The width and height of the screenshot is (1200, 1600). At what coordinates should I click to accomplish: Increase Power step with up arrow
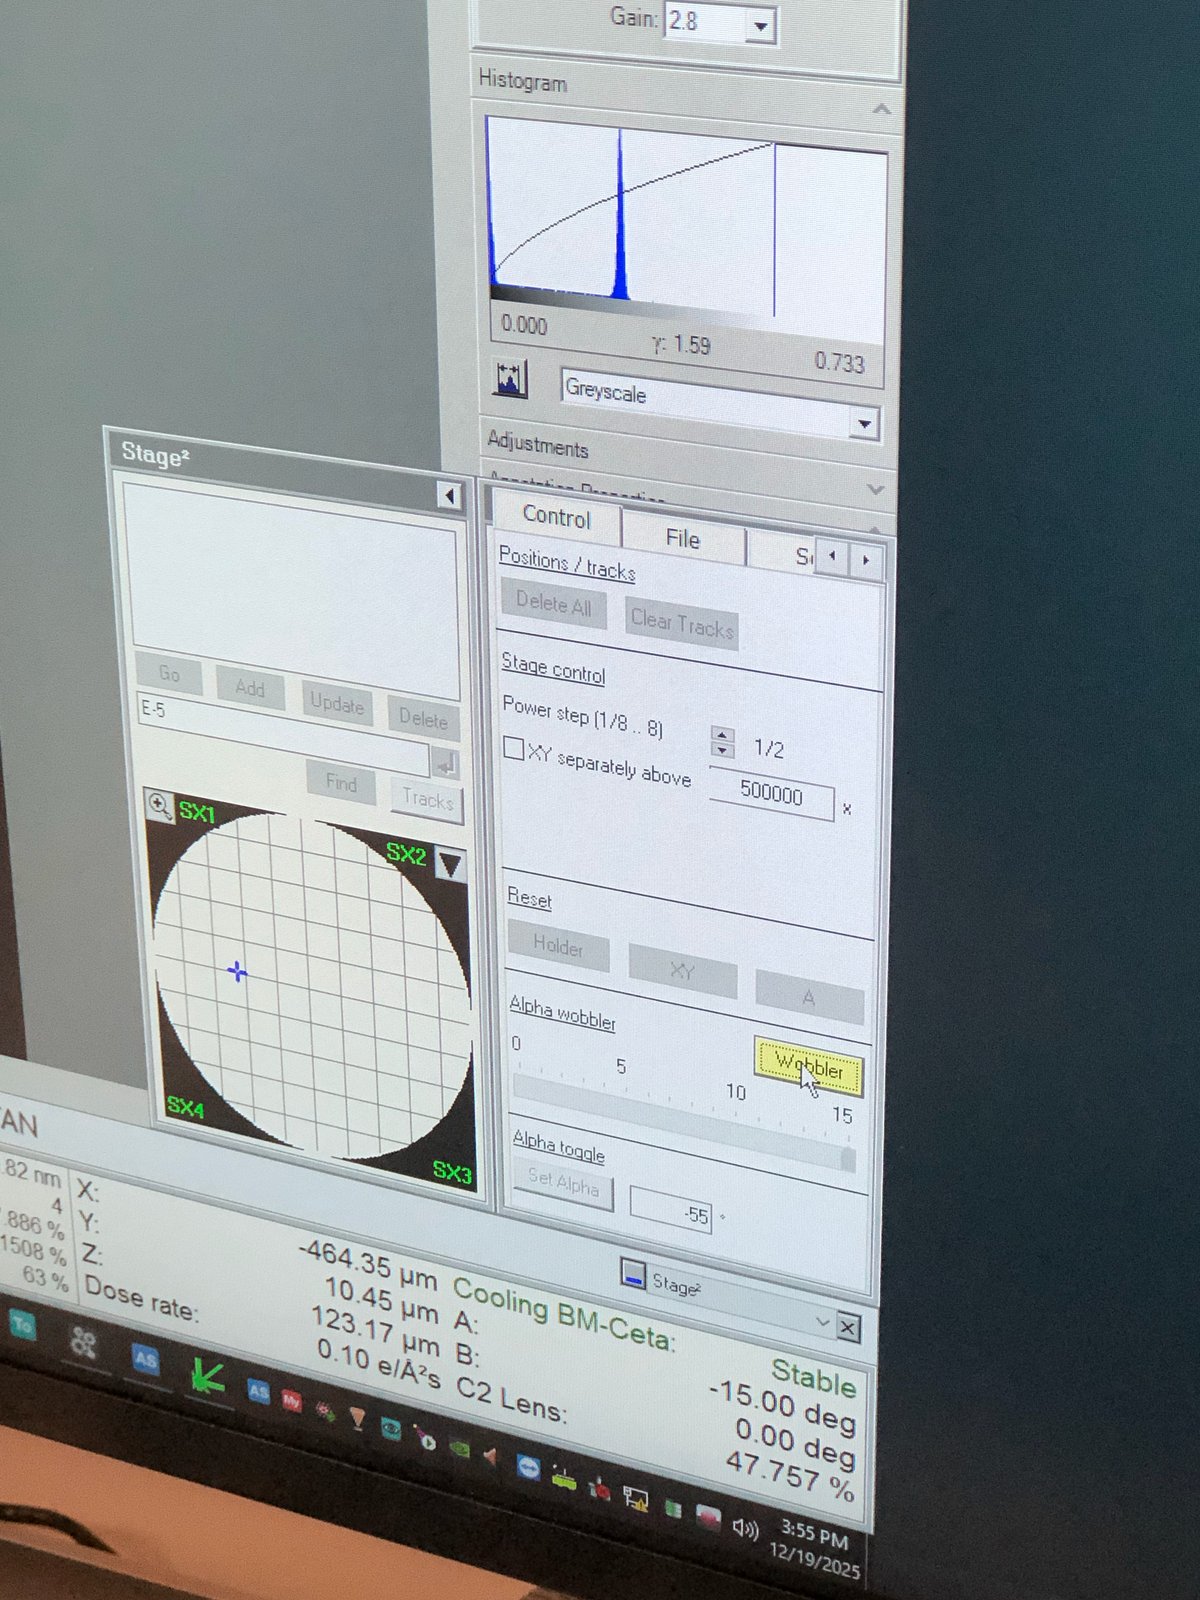point(722,735)
